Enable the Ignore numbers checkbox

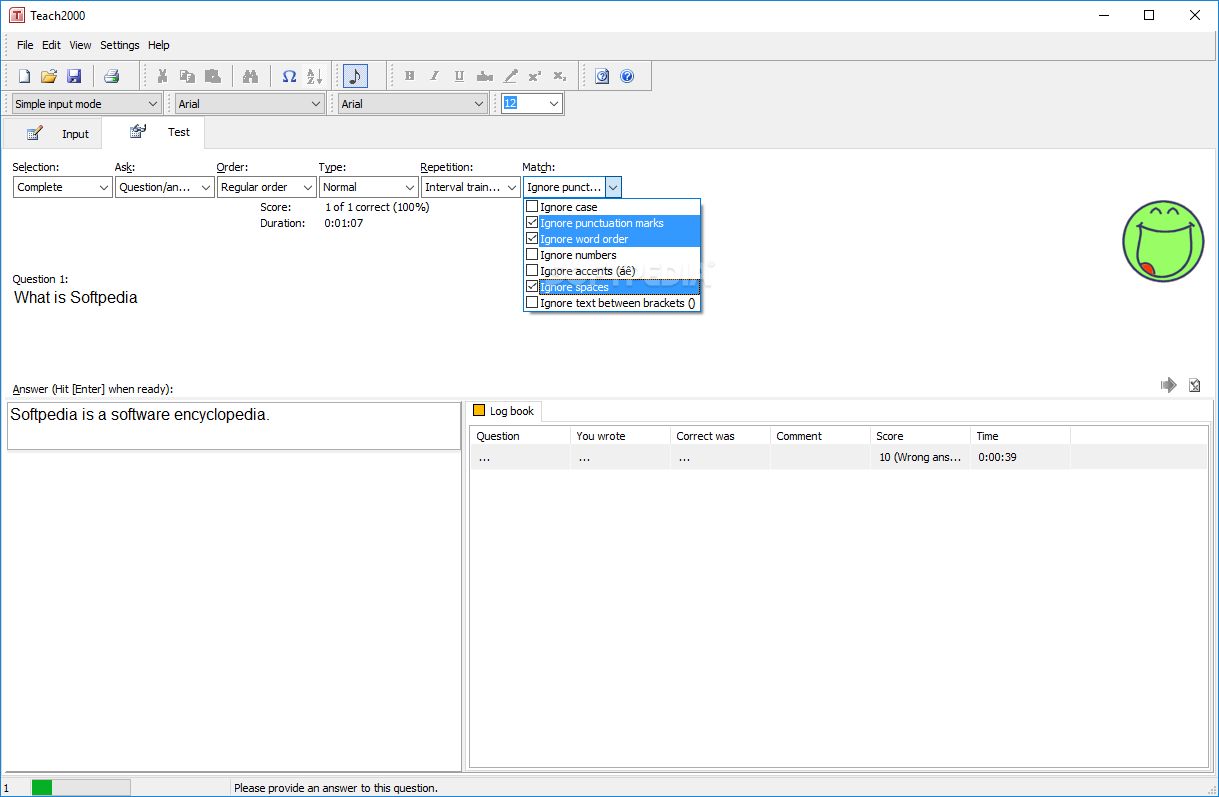pyautogui.click(x=532, y=255)
